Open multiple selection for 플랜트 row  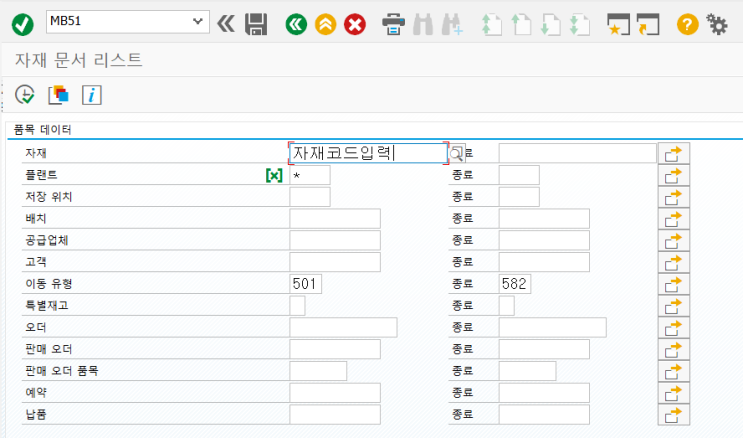(673, 175)
